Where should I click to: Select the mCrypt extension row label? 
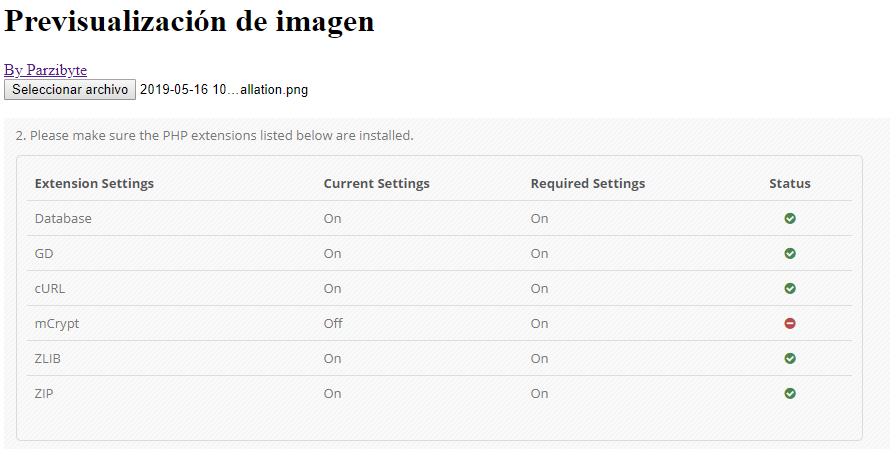click(x=57, y=323)
